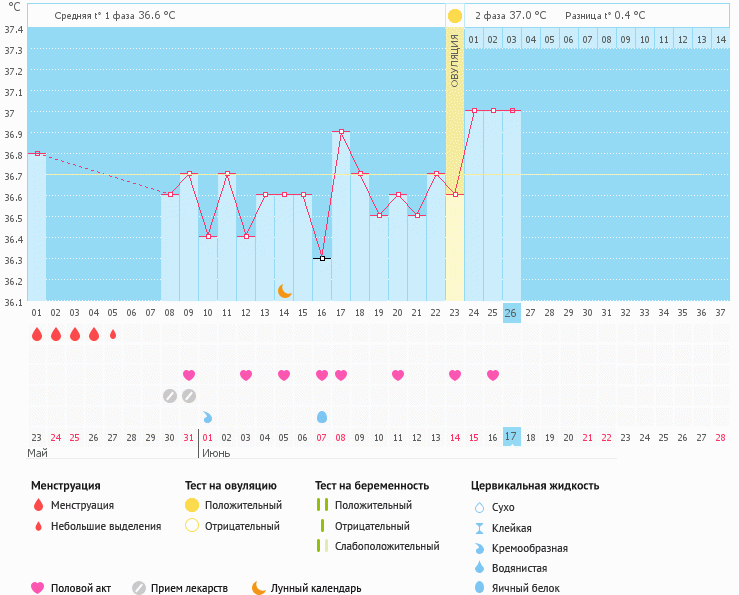739x595 pixels.
Task: Click the Прием лекарств legend icon
Action: (x=139, y=588)
